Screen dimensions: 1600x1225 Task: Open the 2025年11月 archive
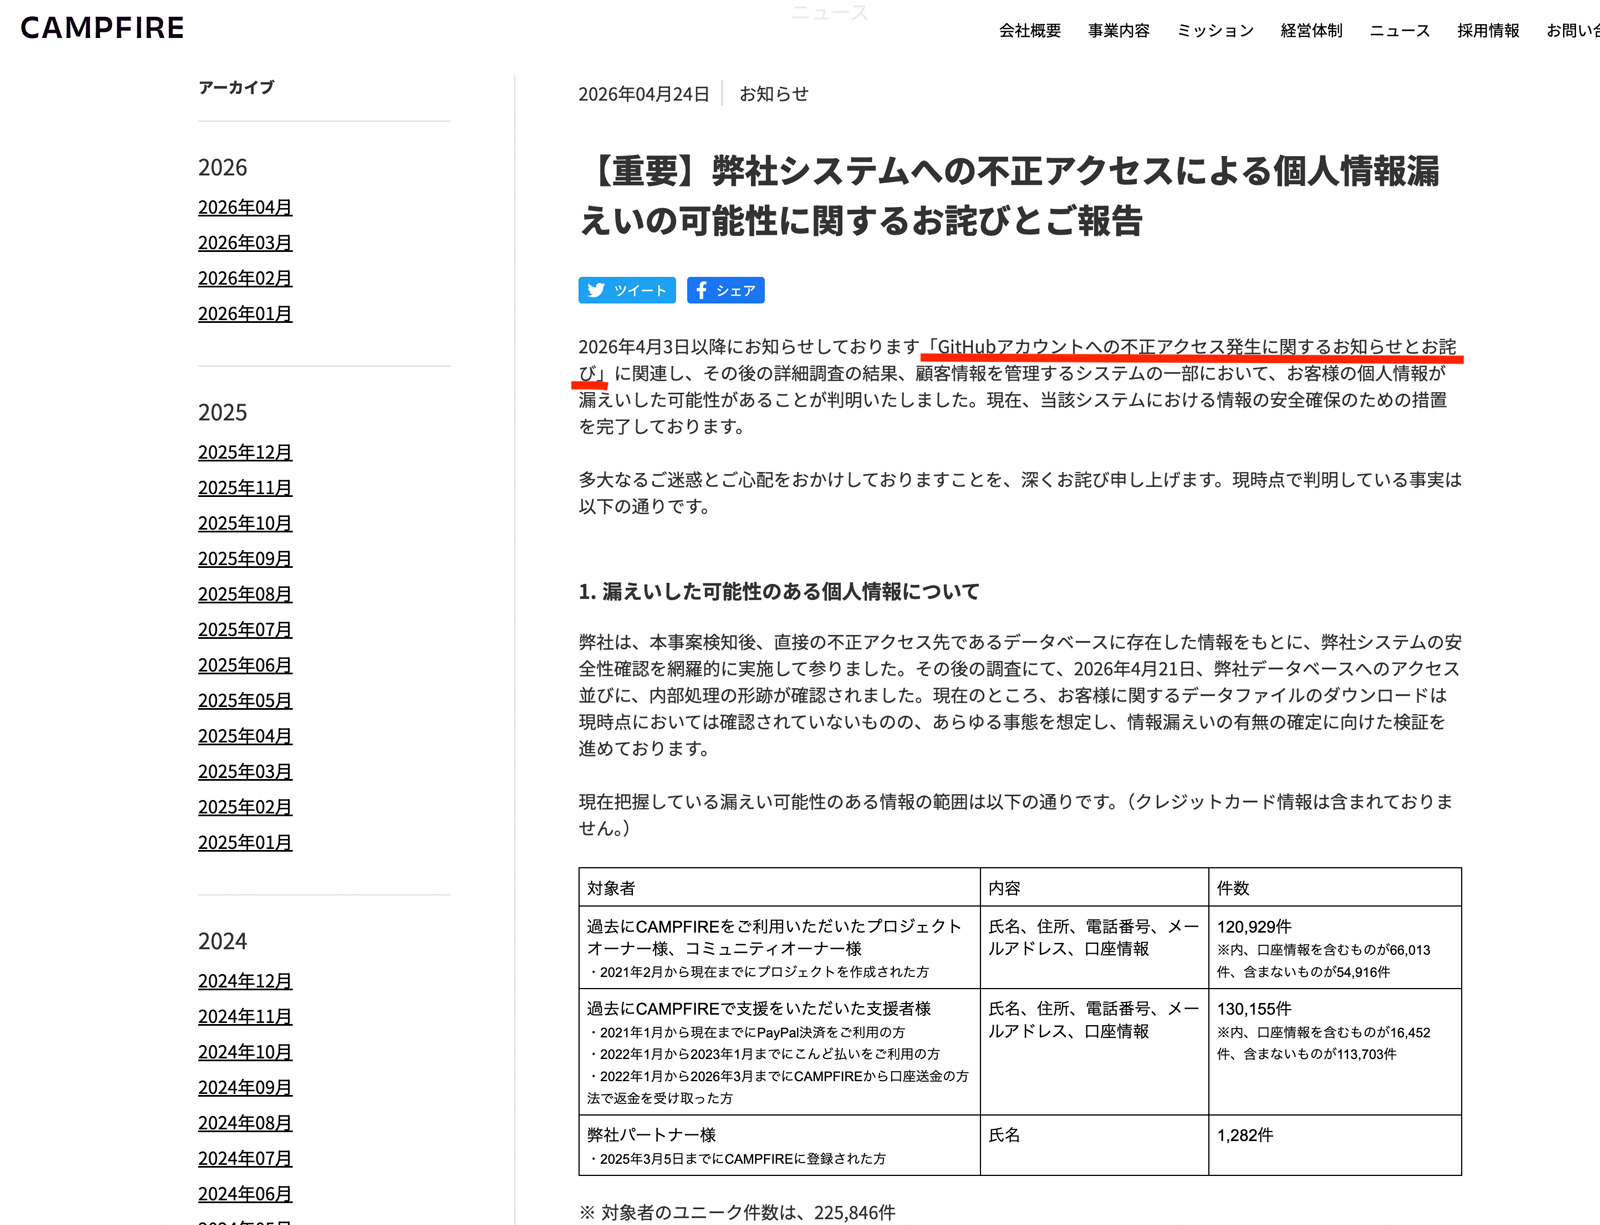coord(245,488)
